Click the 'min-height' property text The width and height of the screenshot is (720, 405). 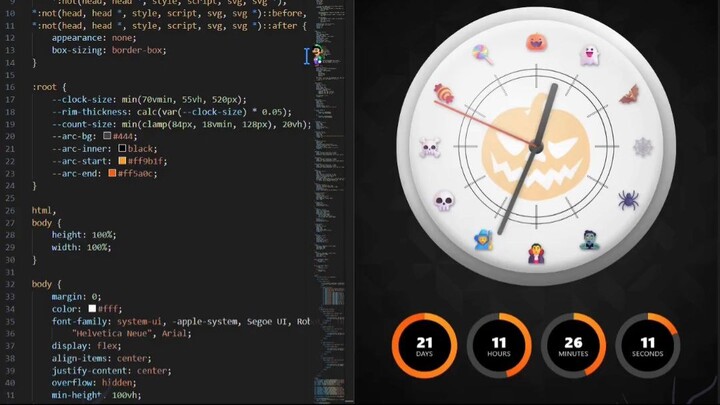coord(76,395)
